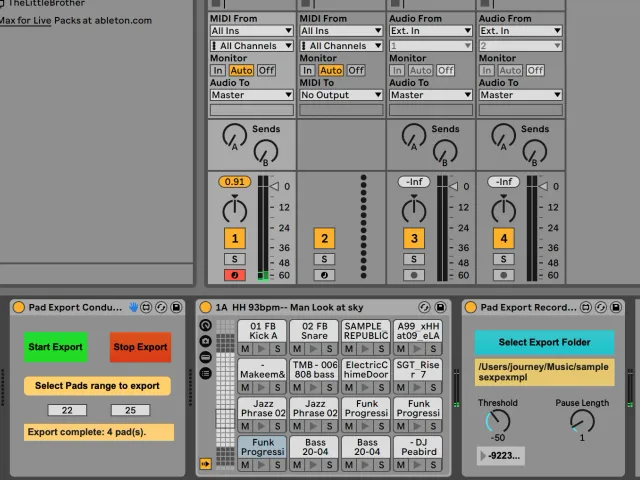Open track 2 MIDI From All Ins dropdown
This screenshot has height=480, width=640.
(341, 31)
